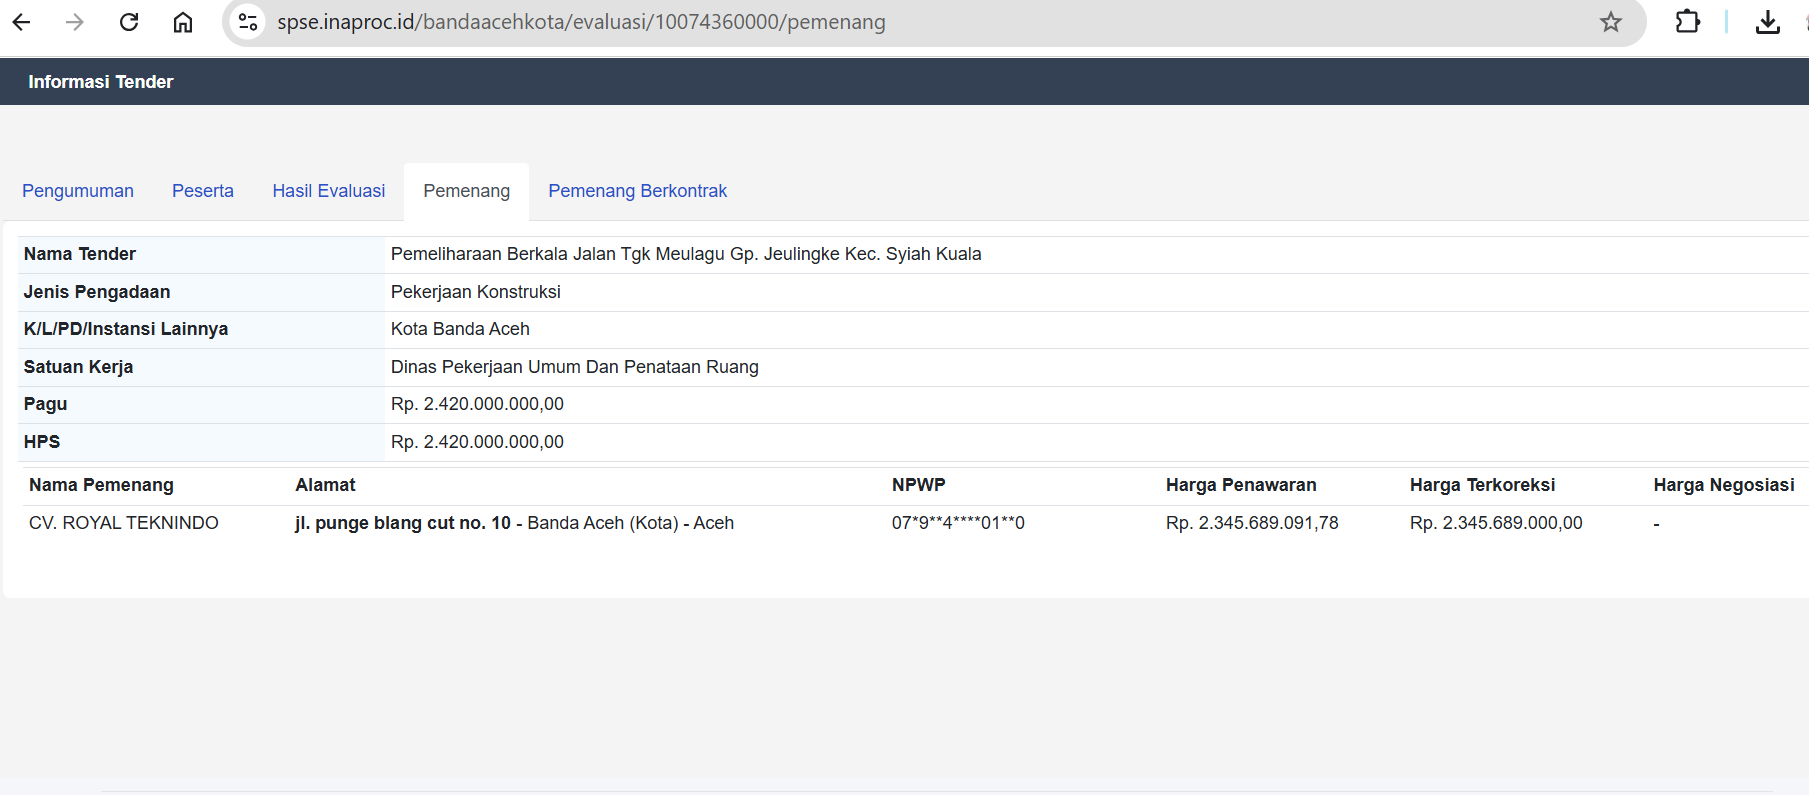Image resolution: width=1809 pixels, height=795 pixels.
Task: Click the Nama Tender value text
Action: [x=686, y=254]
